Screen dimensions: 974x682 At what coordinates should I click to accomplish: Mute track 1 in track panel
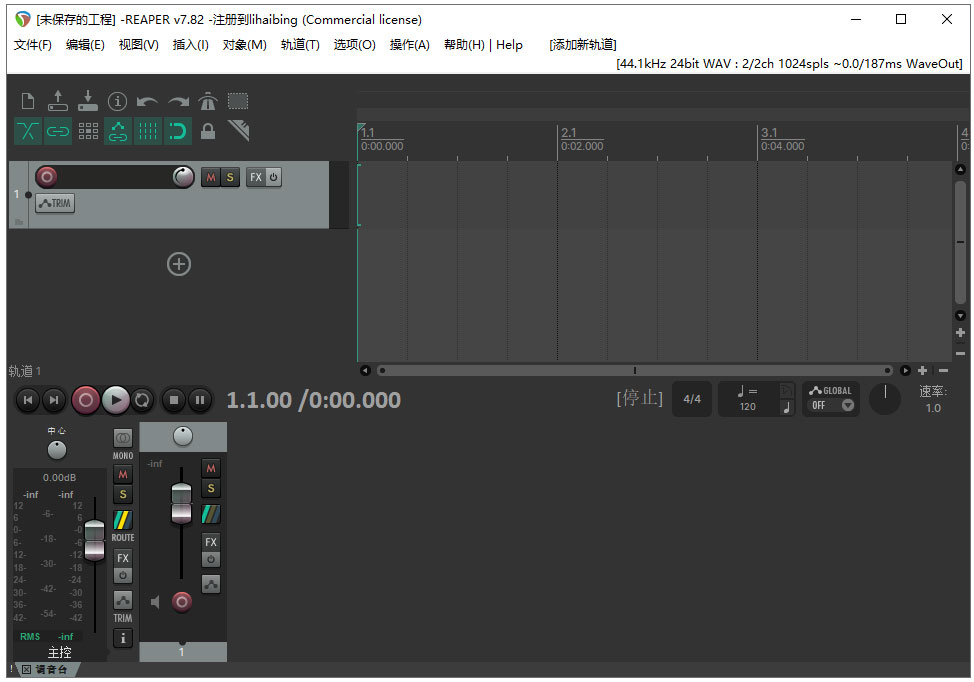pos(211,178)
